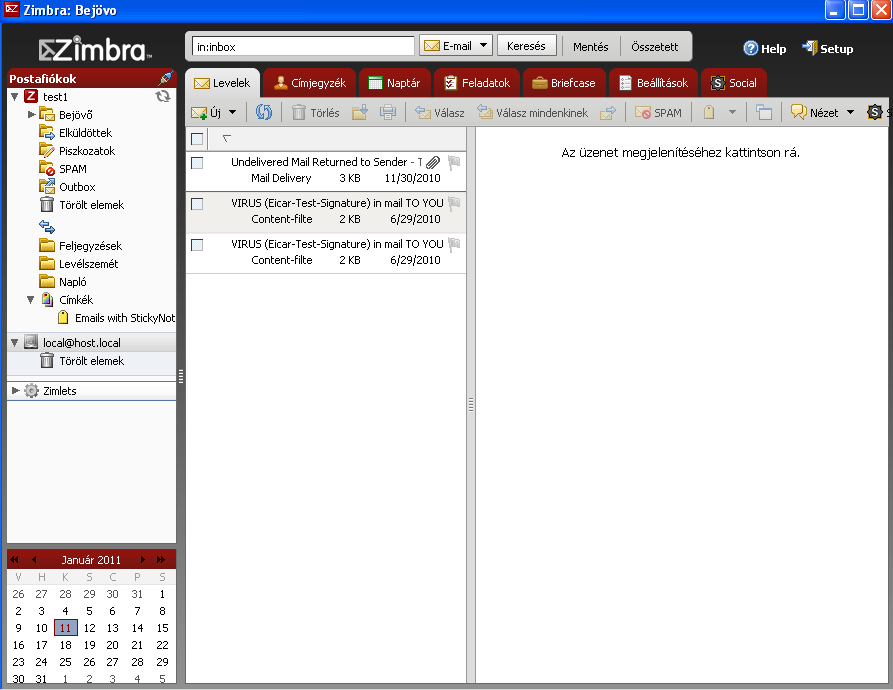Open the Naptár tab
Viewport: 893px width, 690px height.
tap(394, 83)
